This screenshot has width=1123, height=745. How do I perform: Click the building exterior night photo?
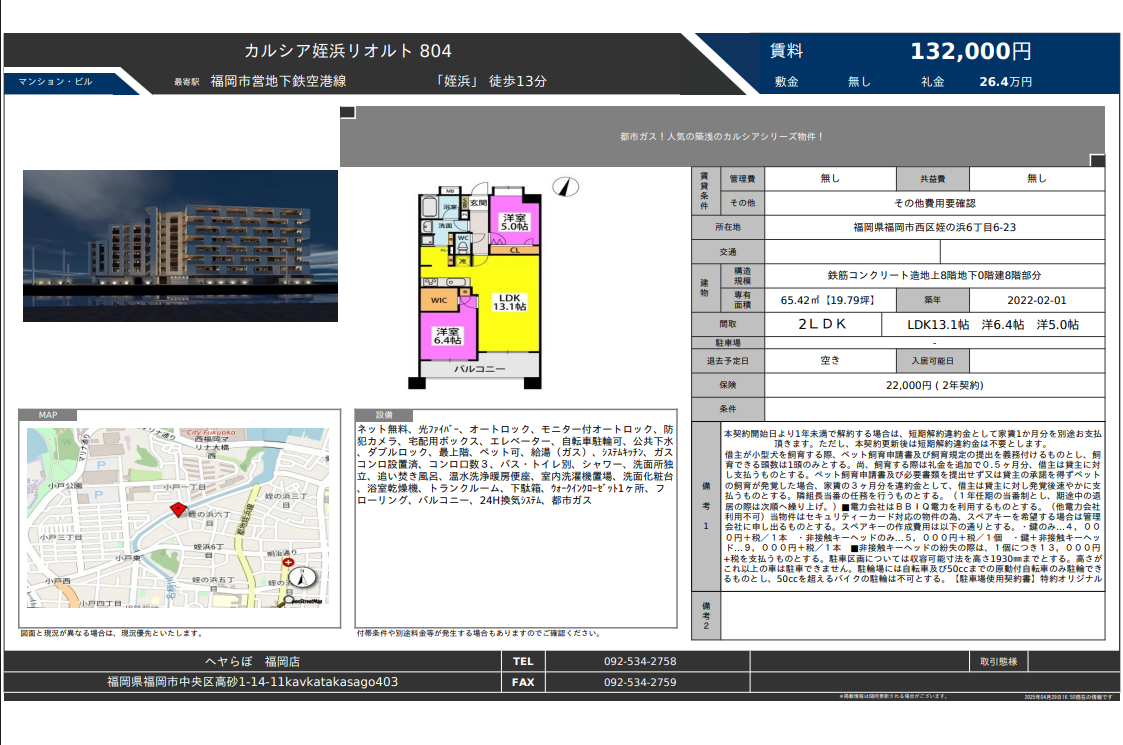180,246
